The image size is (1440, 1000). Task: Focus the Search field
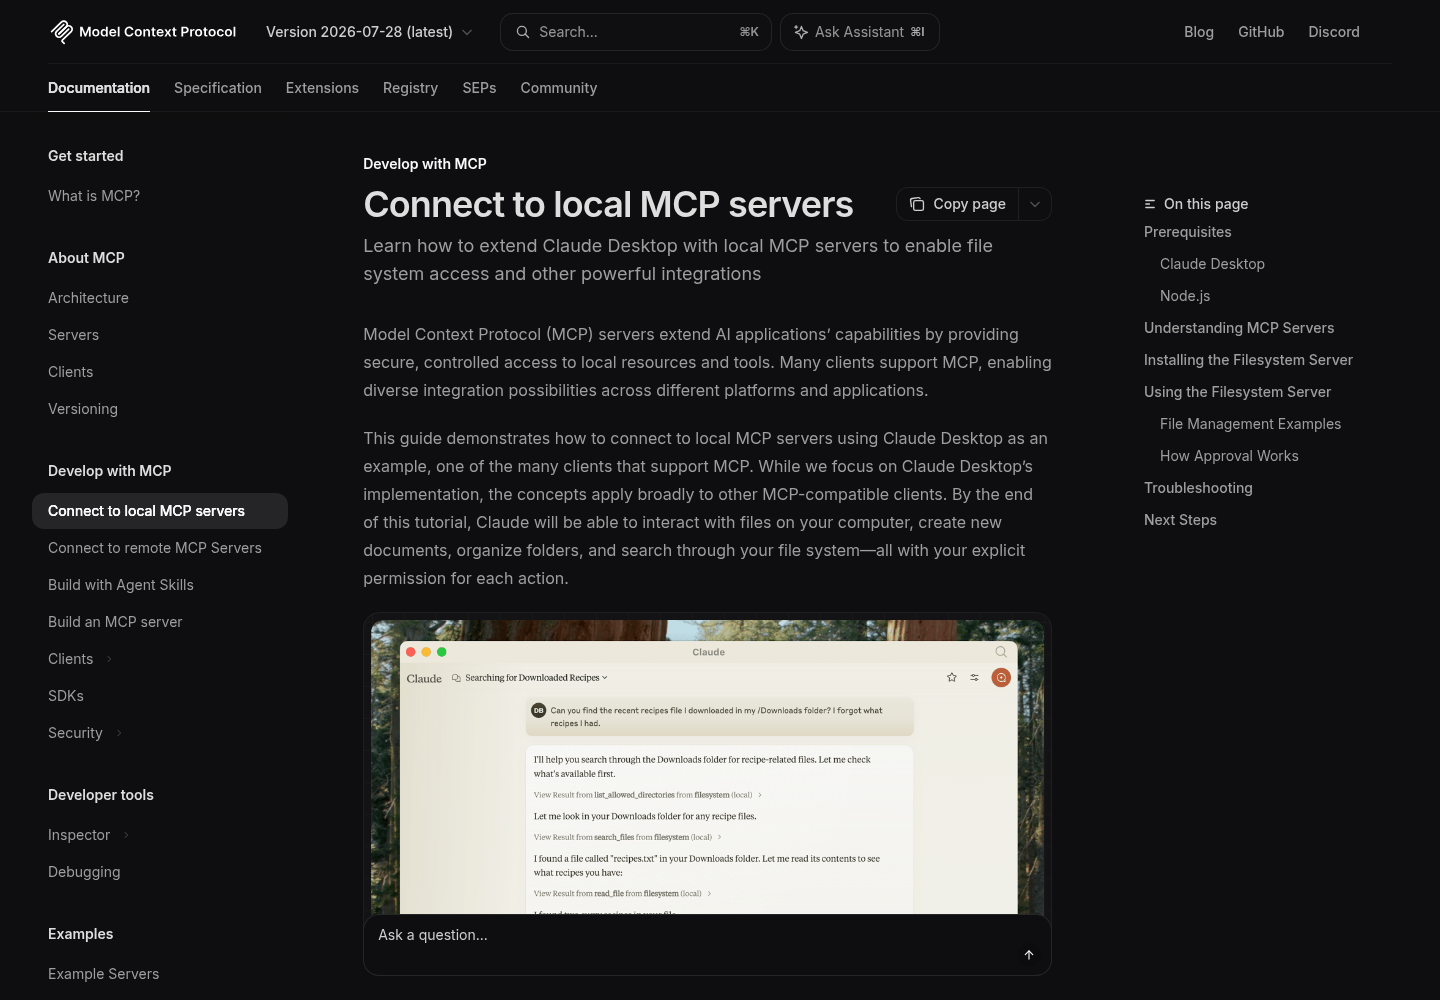point(636,32)
